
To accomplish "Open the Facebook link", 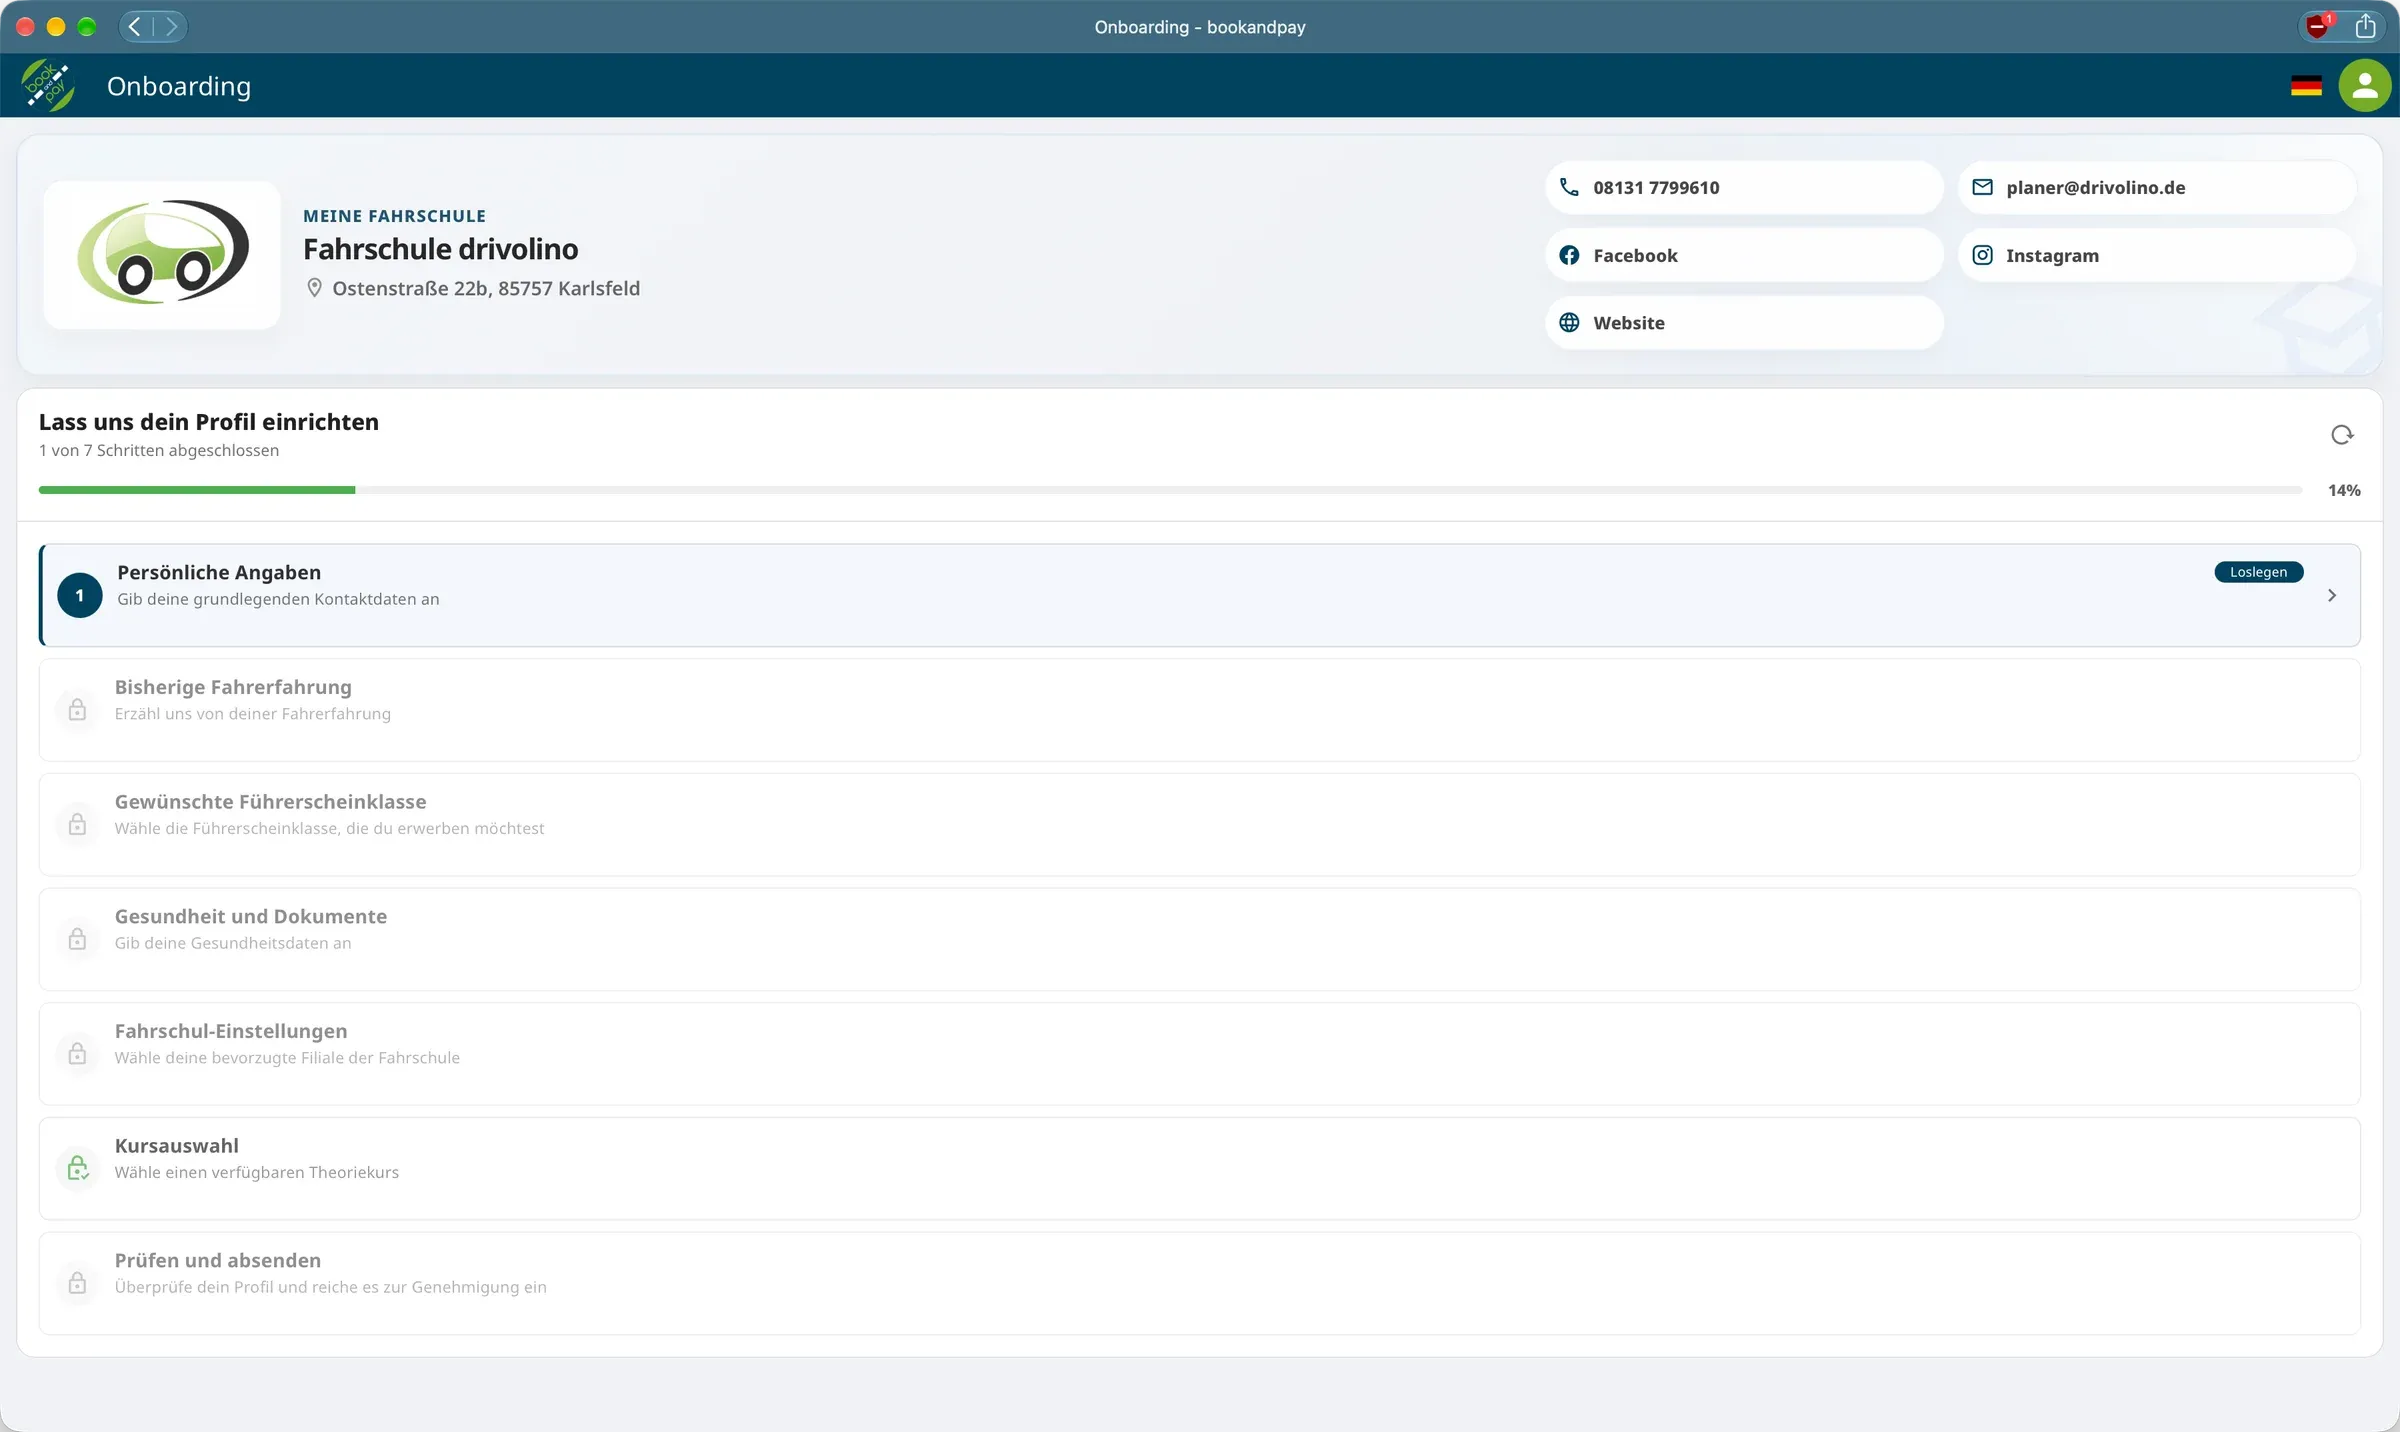I will tap(1744, 255).
